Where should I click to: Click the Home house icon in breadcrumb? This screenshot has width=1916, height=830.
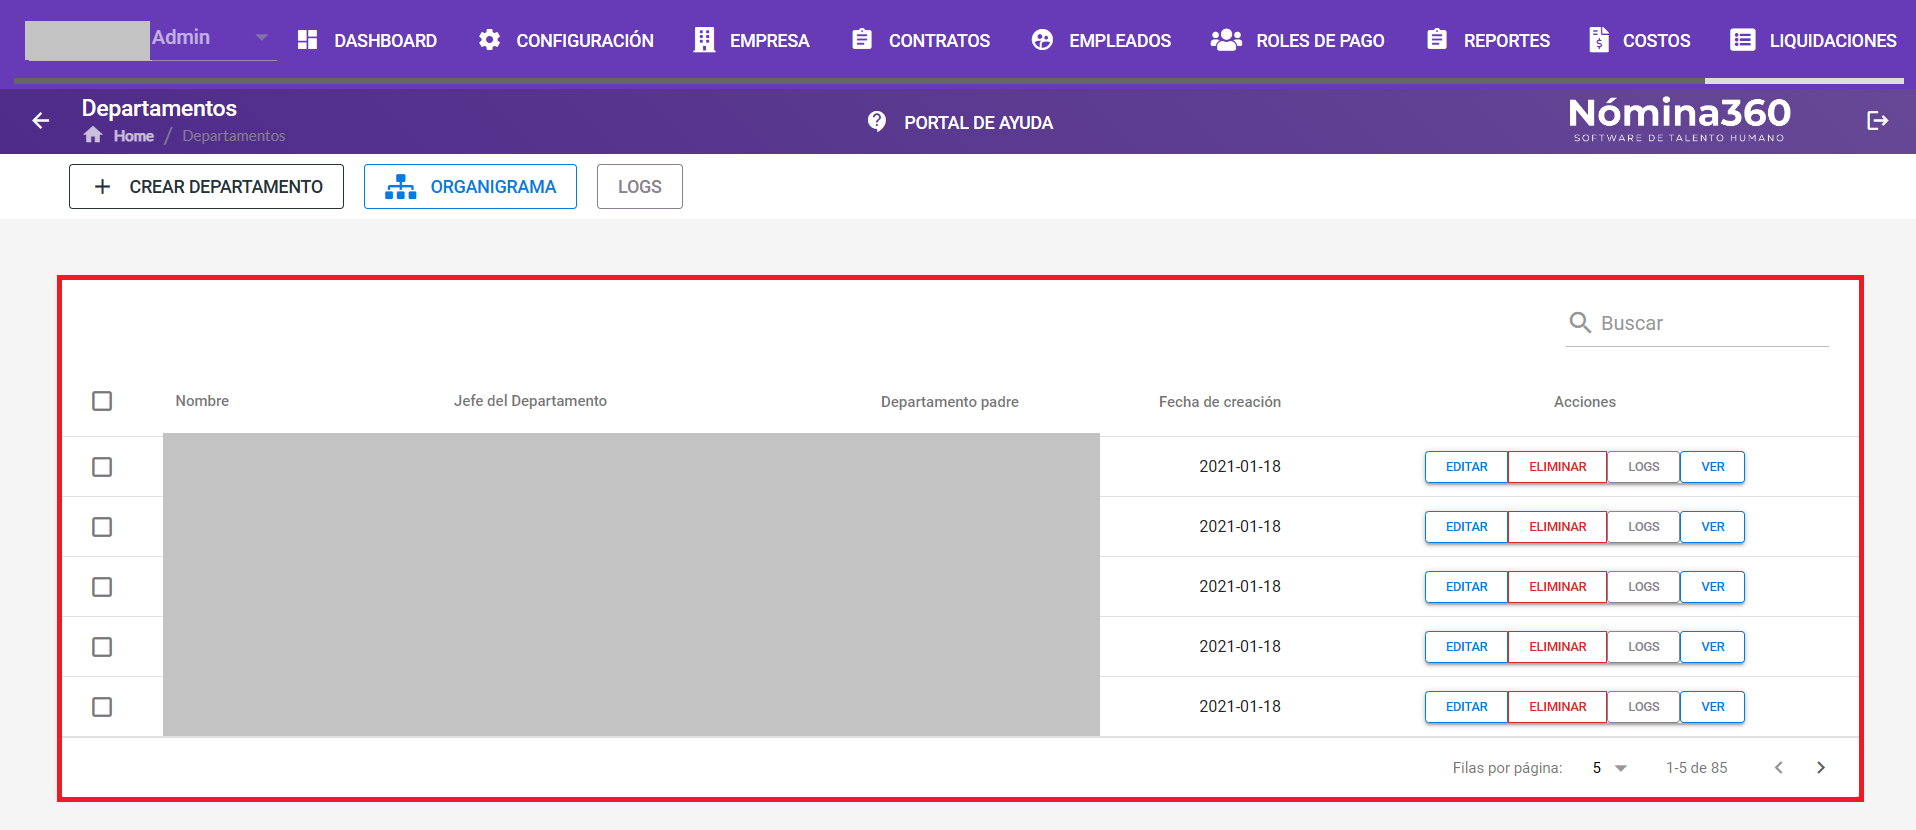pos(93,135)
